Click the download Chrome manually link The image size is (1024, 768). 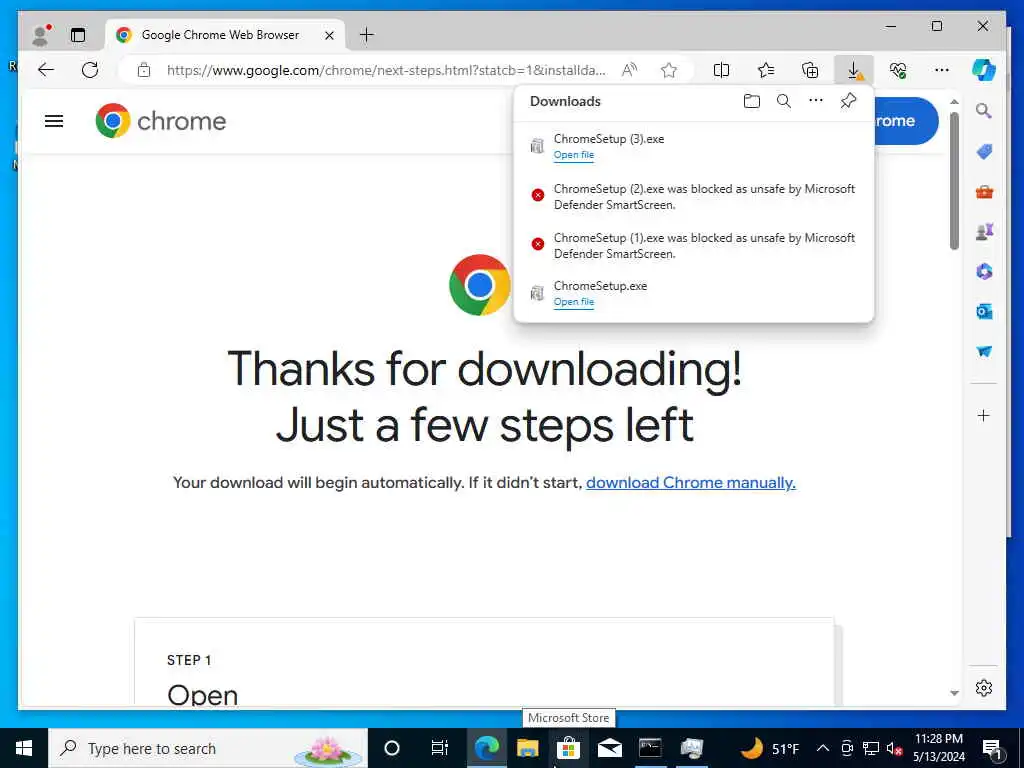(x=690, y=483)
